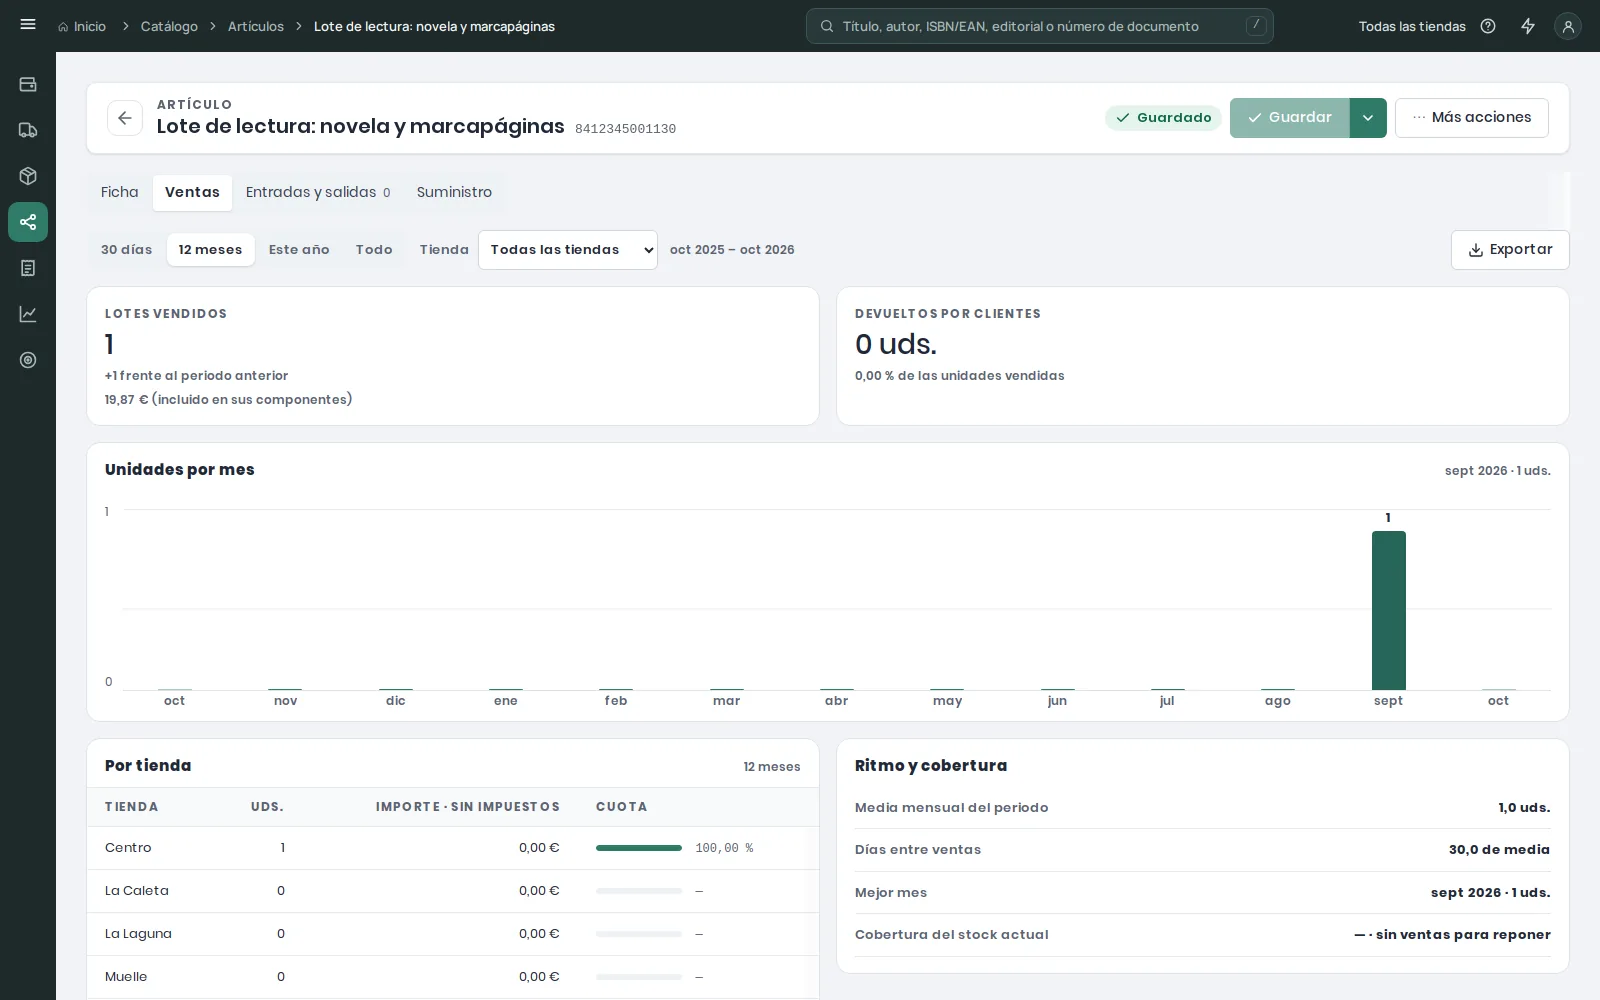Viewport: 1600px width, 1000px height.
Task: Select the Todo period
Action: tap(374, 250)
